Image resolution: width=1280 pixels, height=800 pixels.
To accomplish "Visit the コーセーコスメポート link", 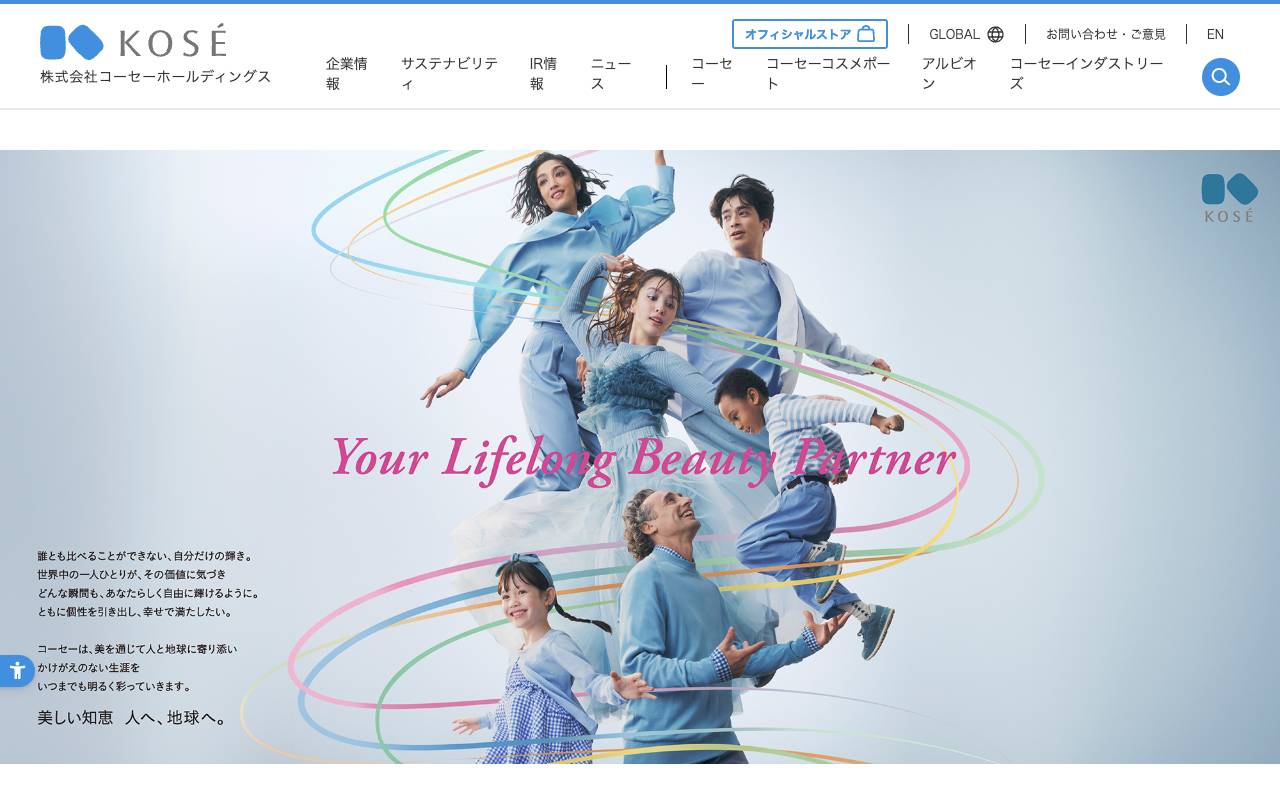I will 828,73.
